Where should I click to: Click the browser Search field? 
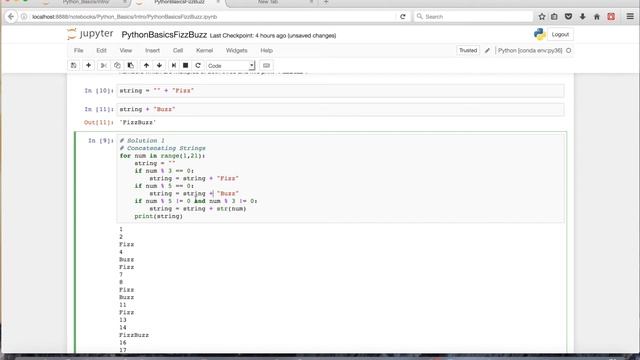coord(473,17)
